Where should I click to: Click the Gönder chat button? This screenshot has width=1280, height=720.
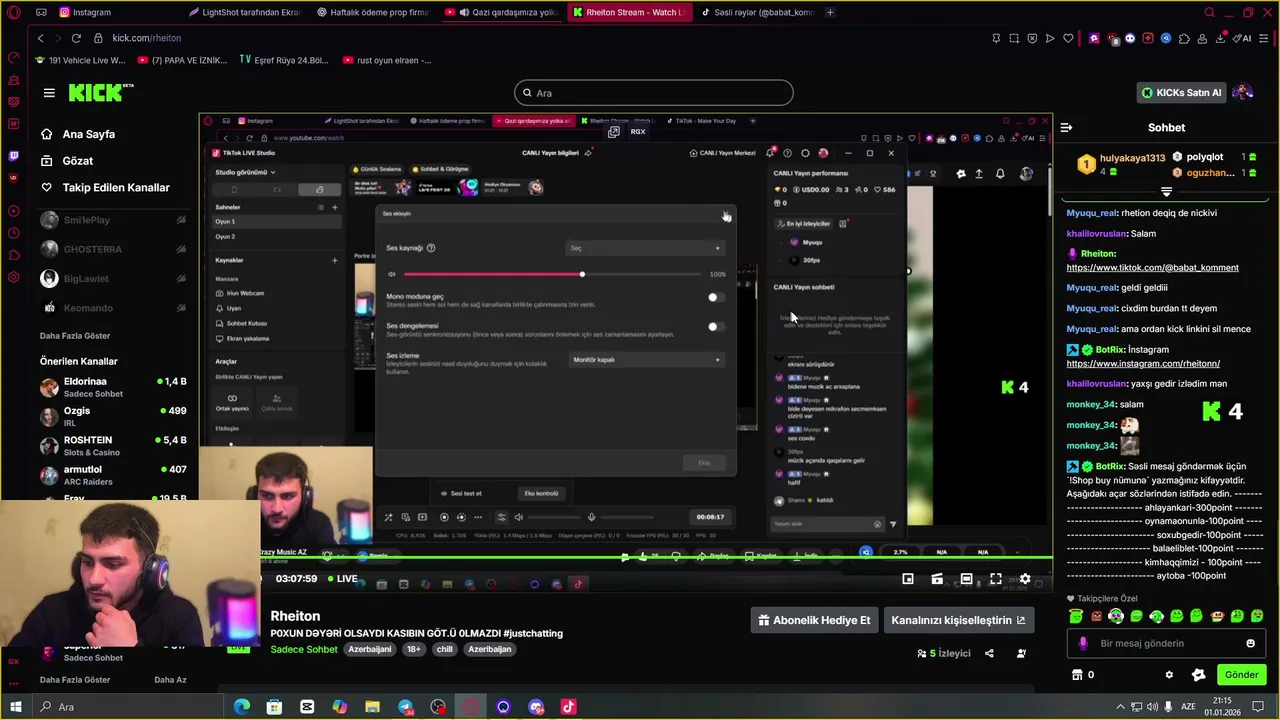tap(1241, 675)
